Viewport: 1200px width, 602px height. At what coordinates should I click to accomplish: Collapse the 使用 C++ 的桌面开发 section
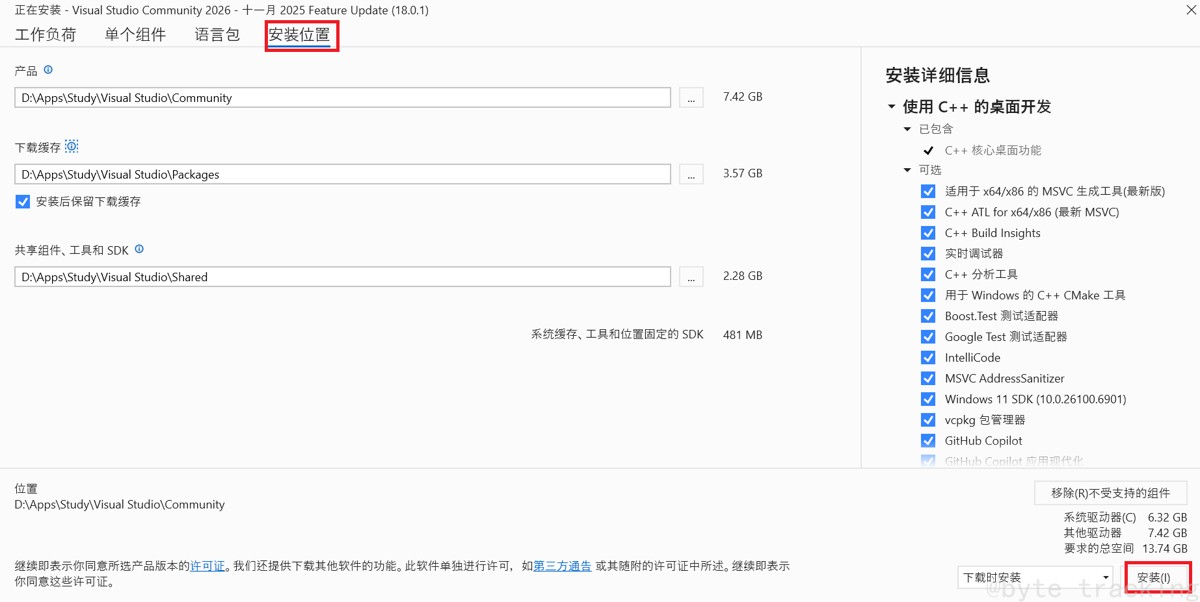click(890, 106)
